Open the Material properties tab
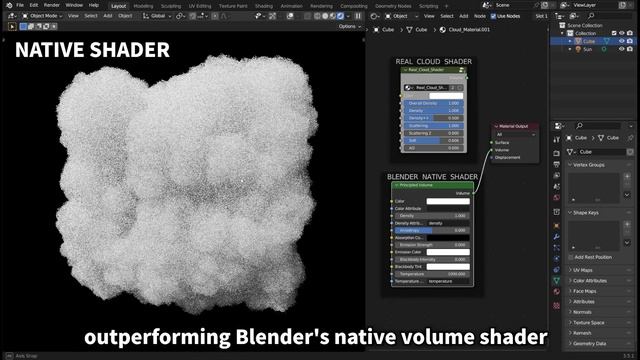This screenshot has height=360, width=640. click(x=556, y=291)
